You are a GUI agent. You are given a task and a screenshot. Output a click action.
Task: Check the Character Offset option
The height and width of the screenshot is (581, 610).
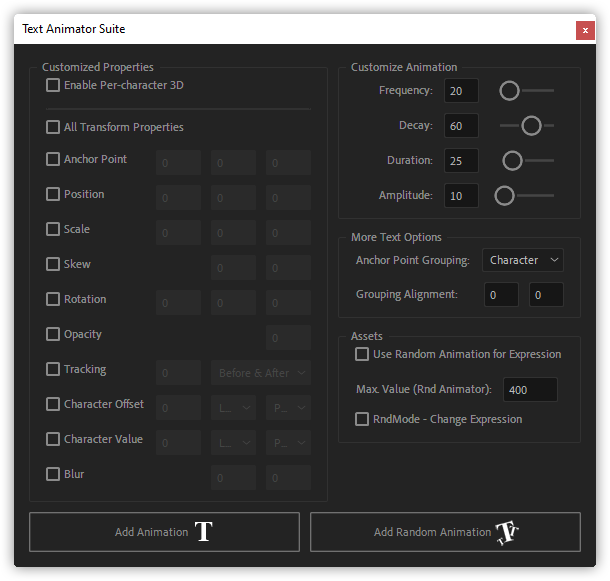point(53,404)
